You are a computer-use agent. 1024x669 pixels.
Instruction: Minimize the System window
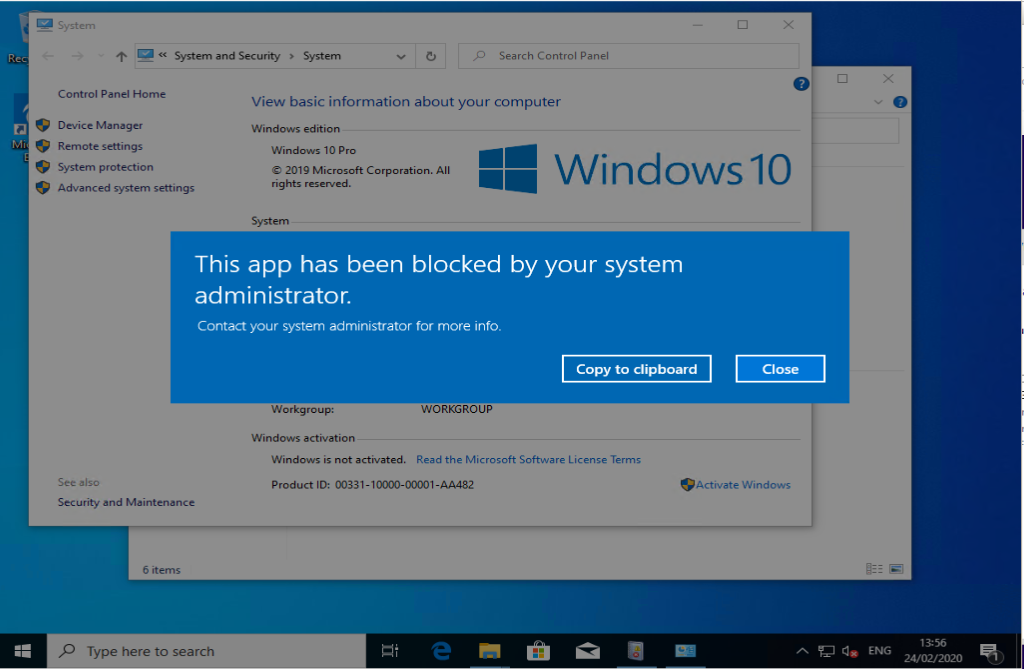tap(697, 25)
